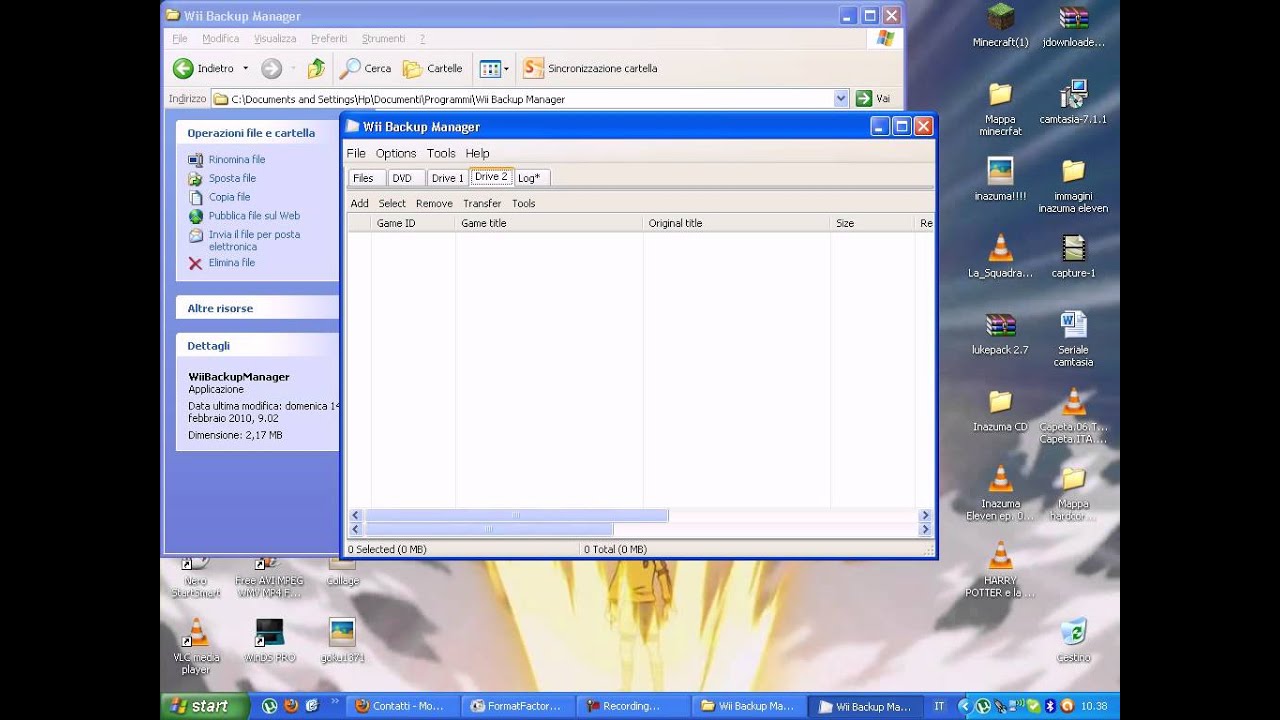Click Invia il file per posta elettronica
Screen dimensions: 1280x720
(x=254, y=240)
